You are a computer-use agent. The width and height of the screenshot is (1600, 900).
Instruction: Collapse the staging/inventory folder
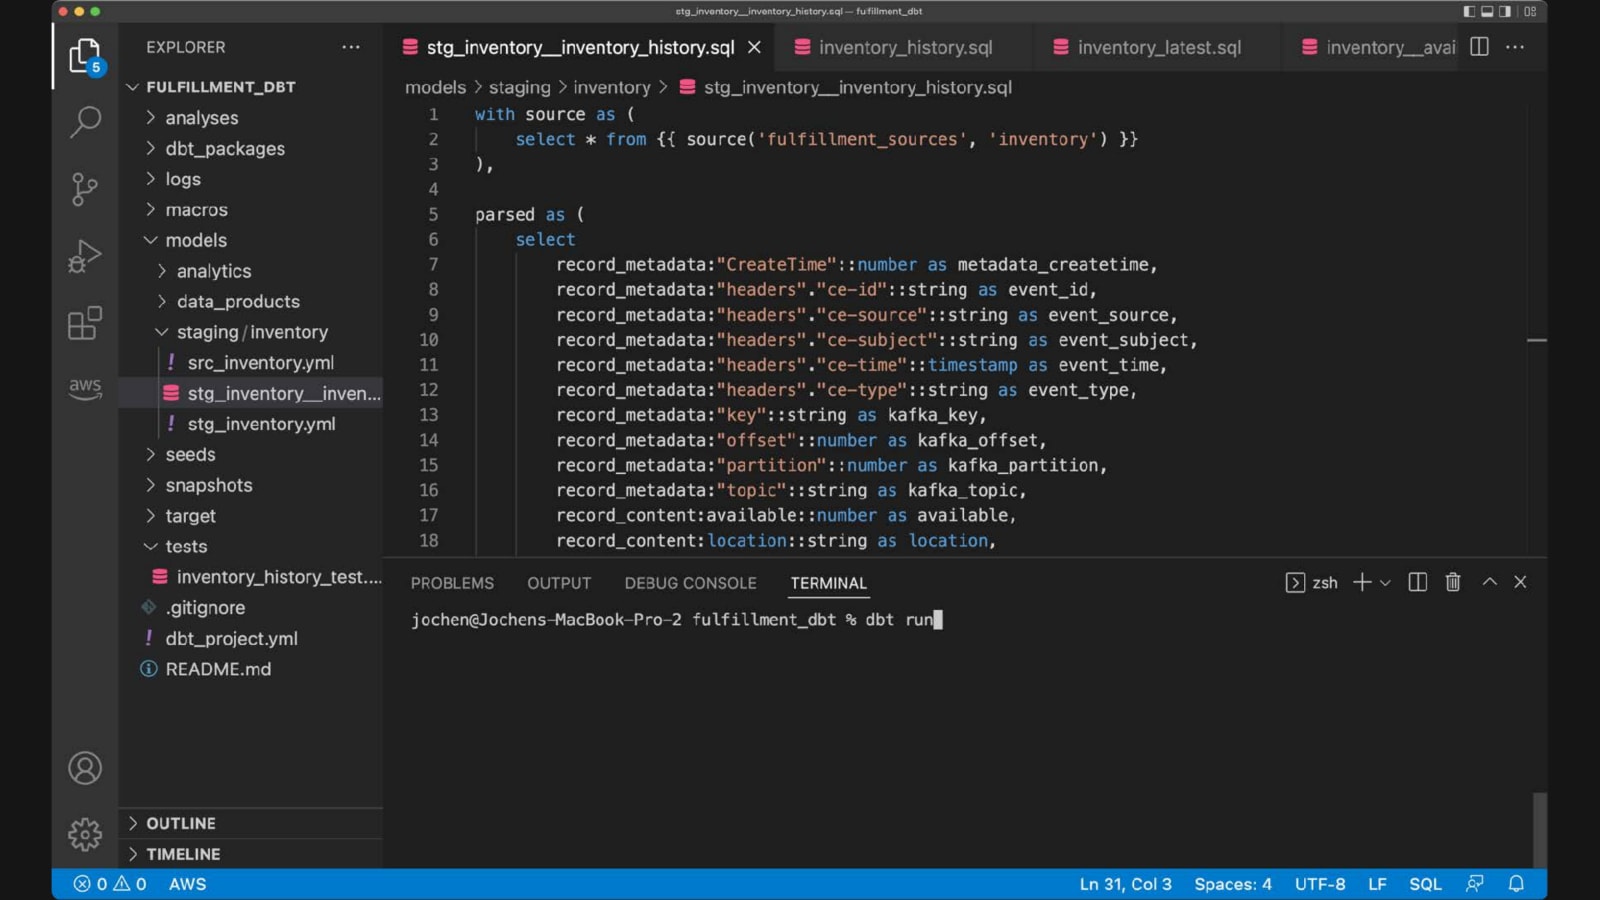[x=250, y=332]
